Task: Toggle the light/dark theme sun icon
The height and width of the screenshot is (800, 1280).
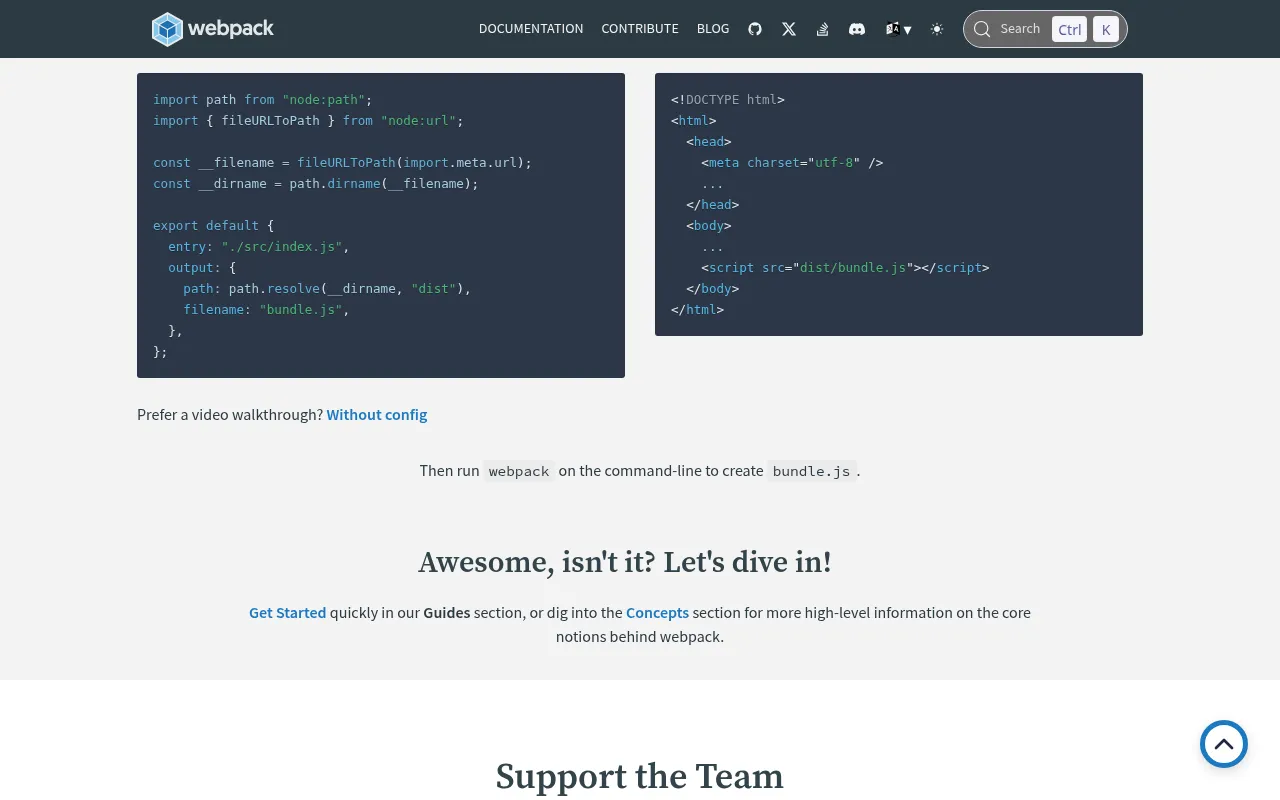Action: coord(937,29)
